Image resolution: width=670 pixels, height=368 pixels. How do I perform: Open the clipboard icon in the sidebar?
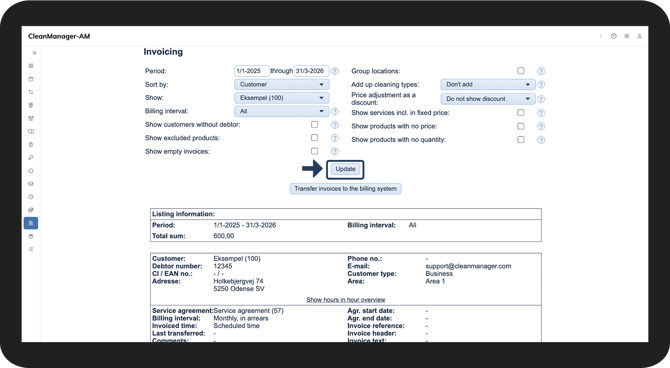(x=31, y=144)
